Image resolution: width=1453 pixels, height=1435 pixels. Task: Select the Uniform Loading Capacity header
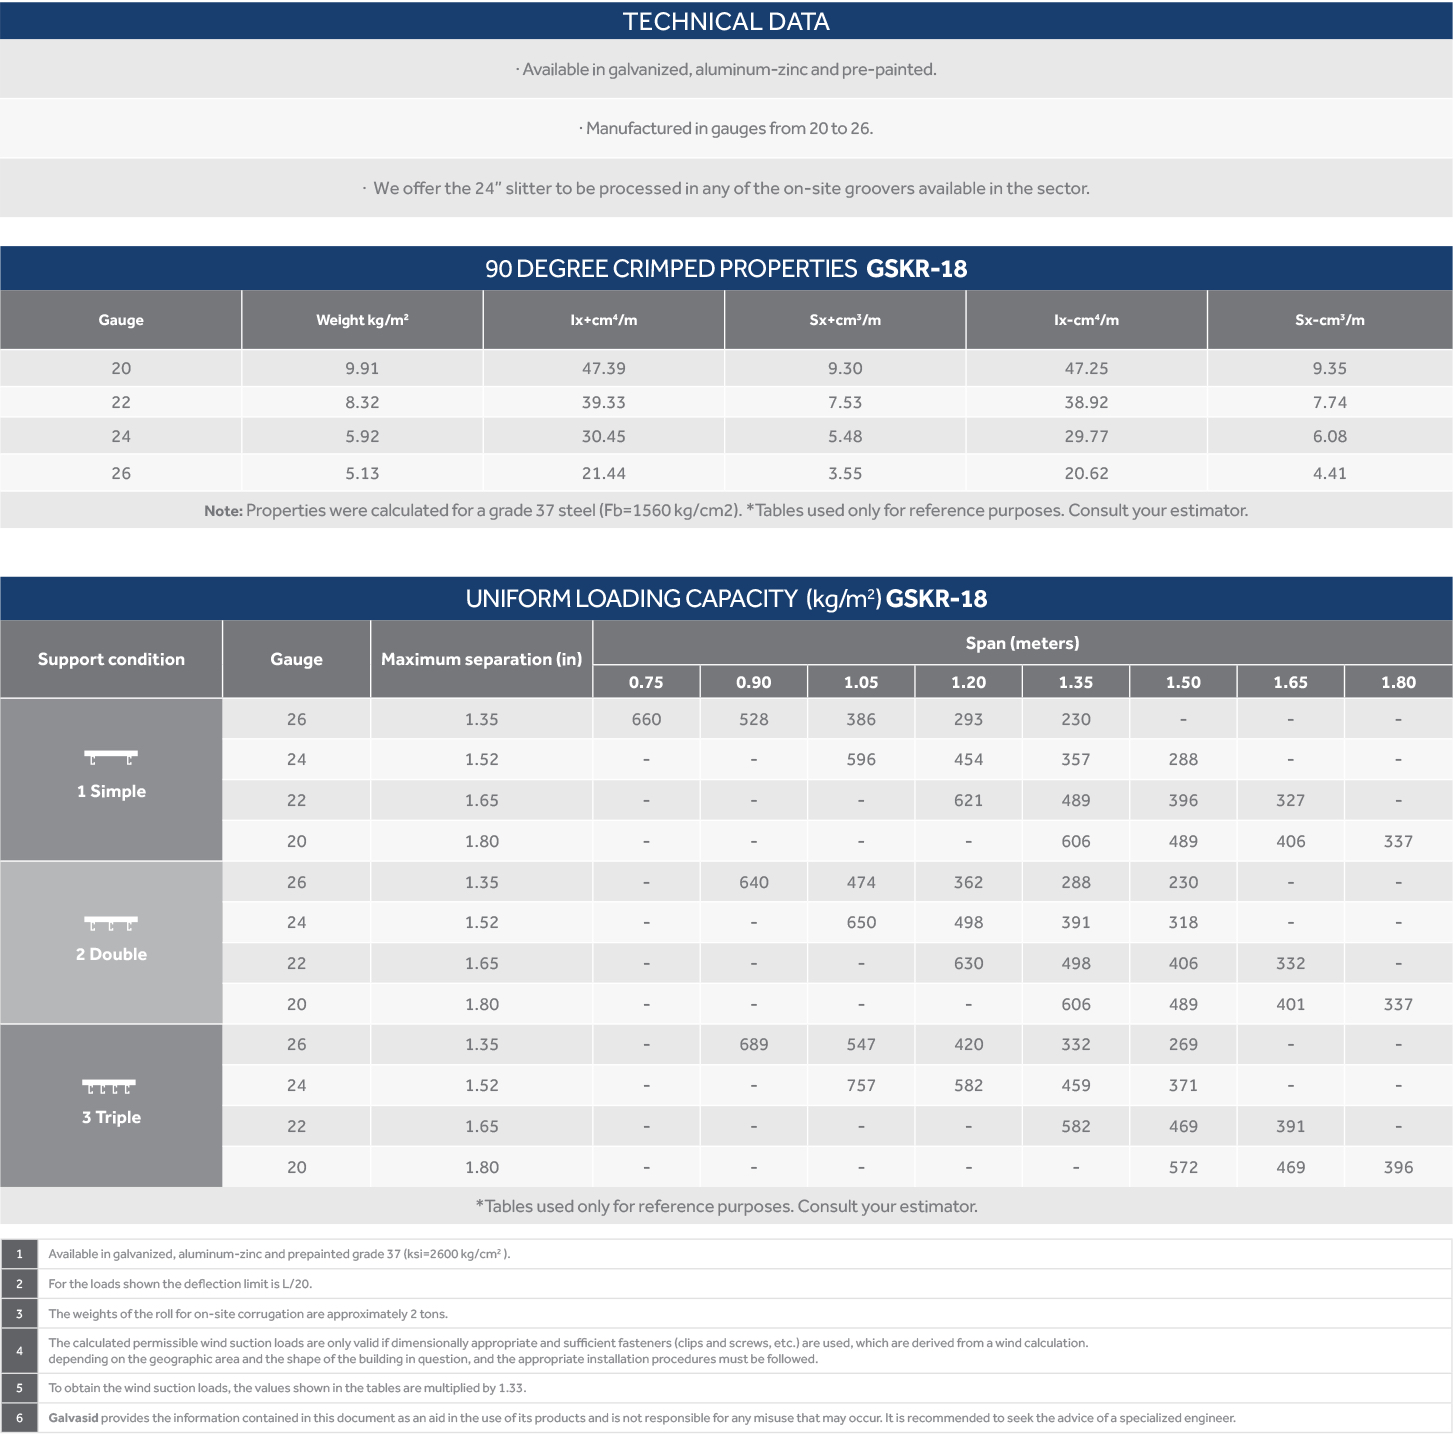pyautogui.click(x=726, y=598)
